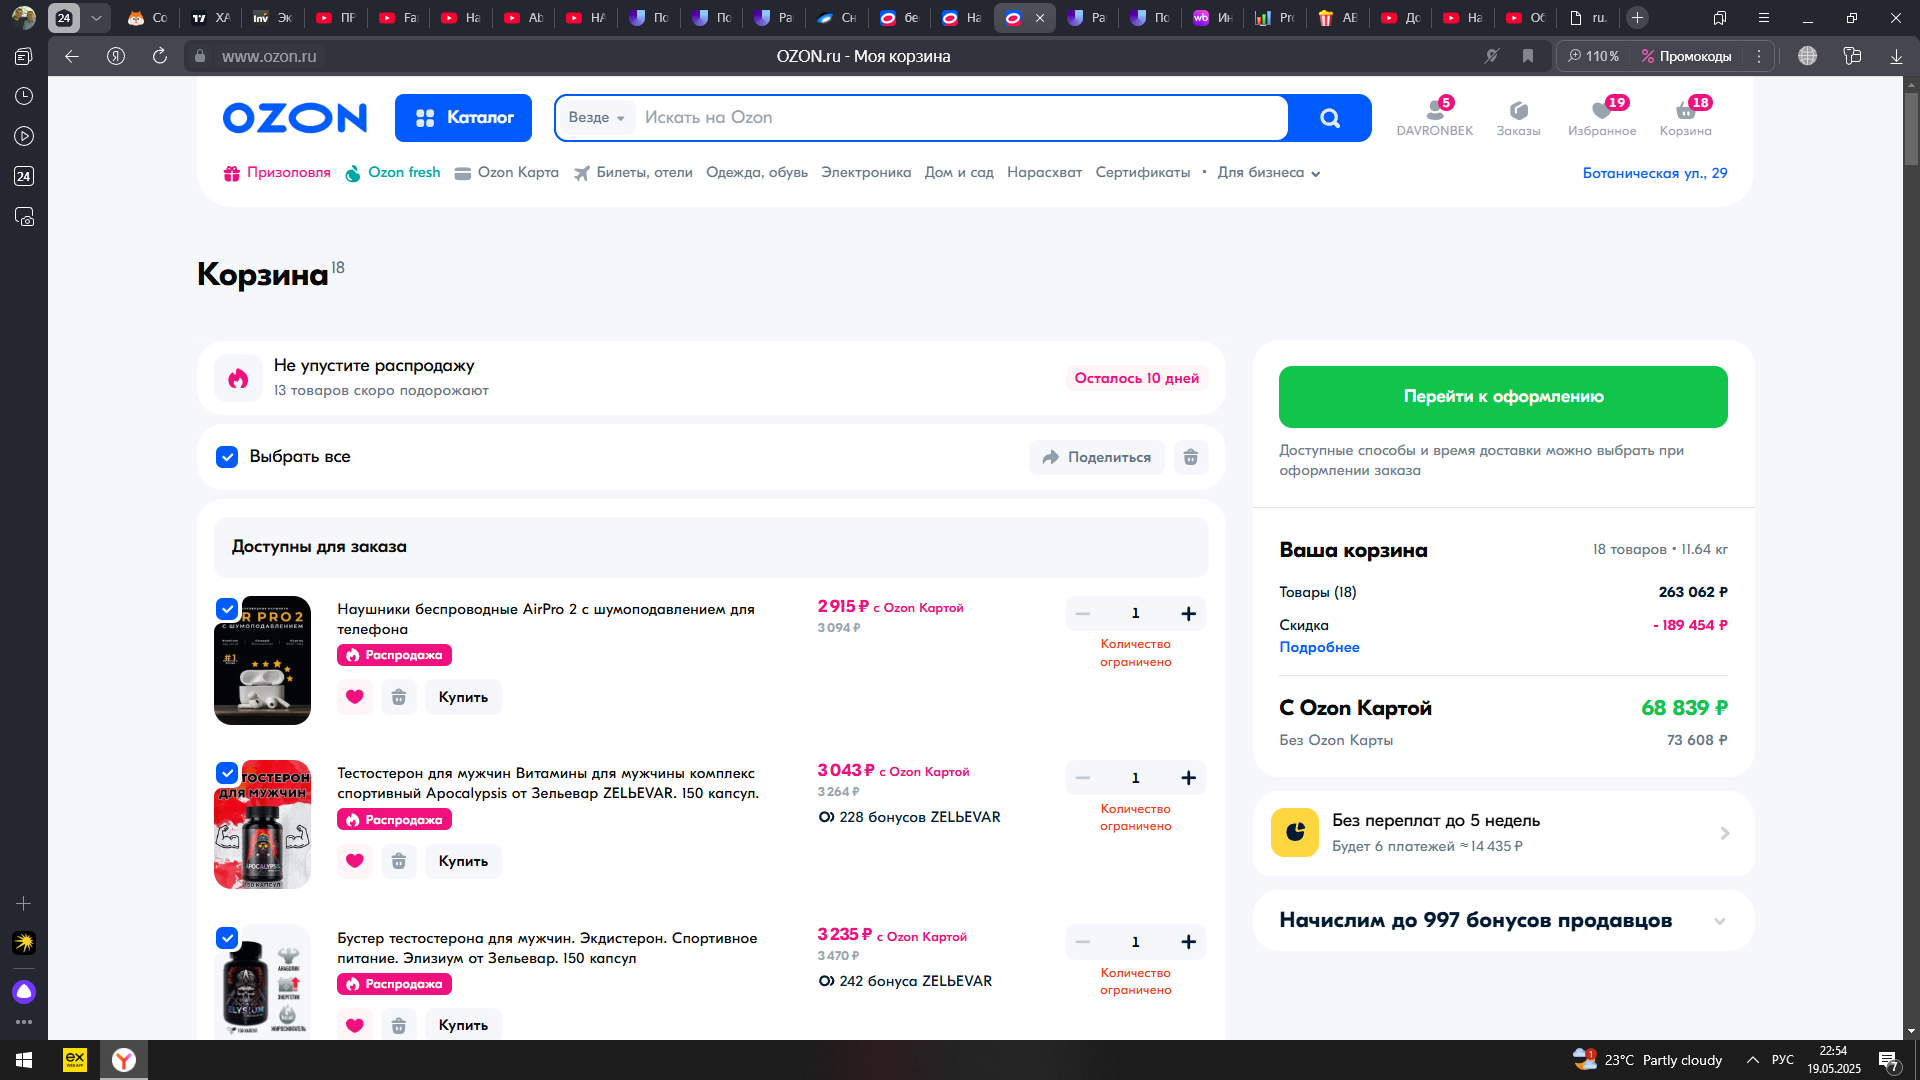Open the Призоловля promo link

(277, 173)
